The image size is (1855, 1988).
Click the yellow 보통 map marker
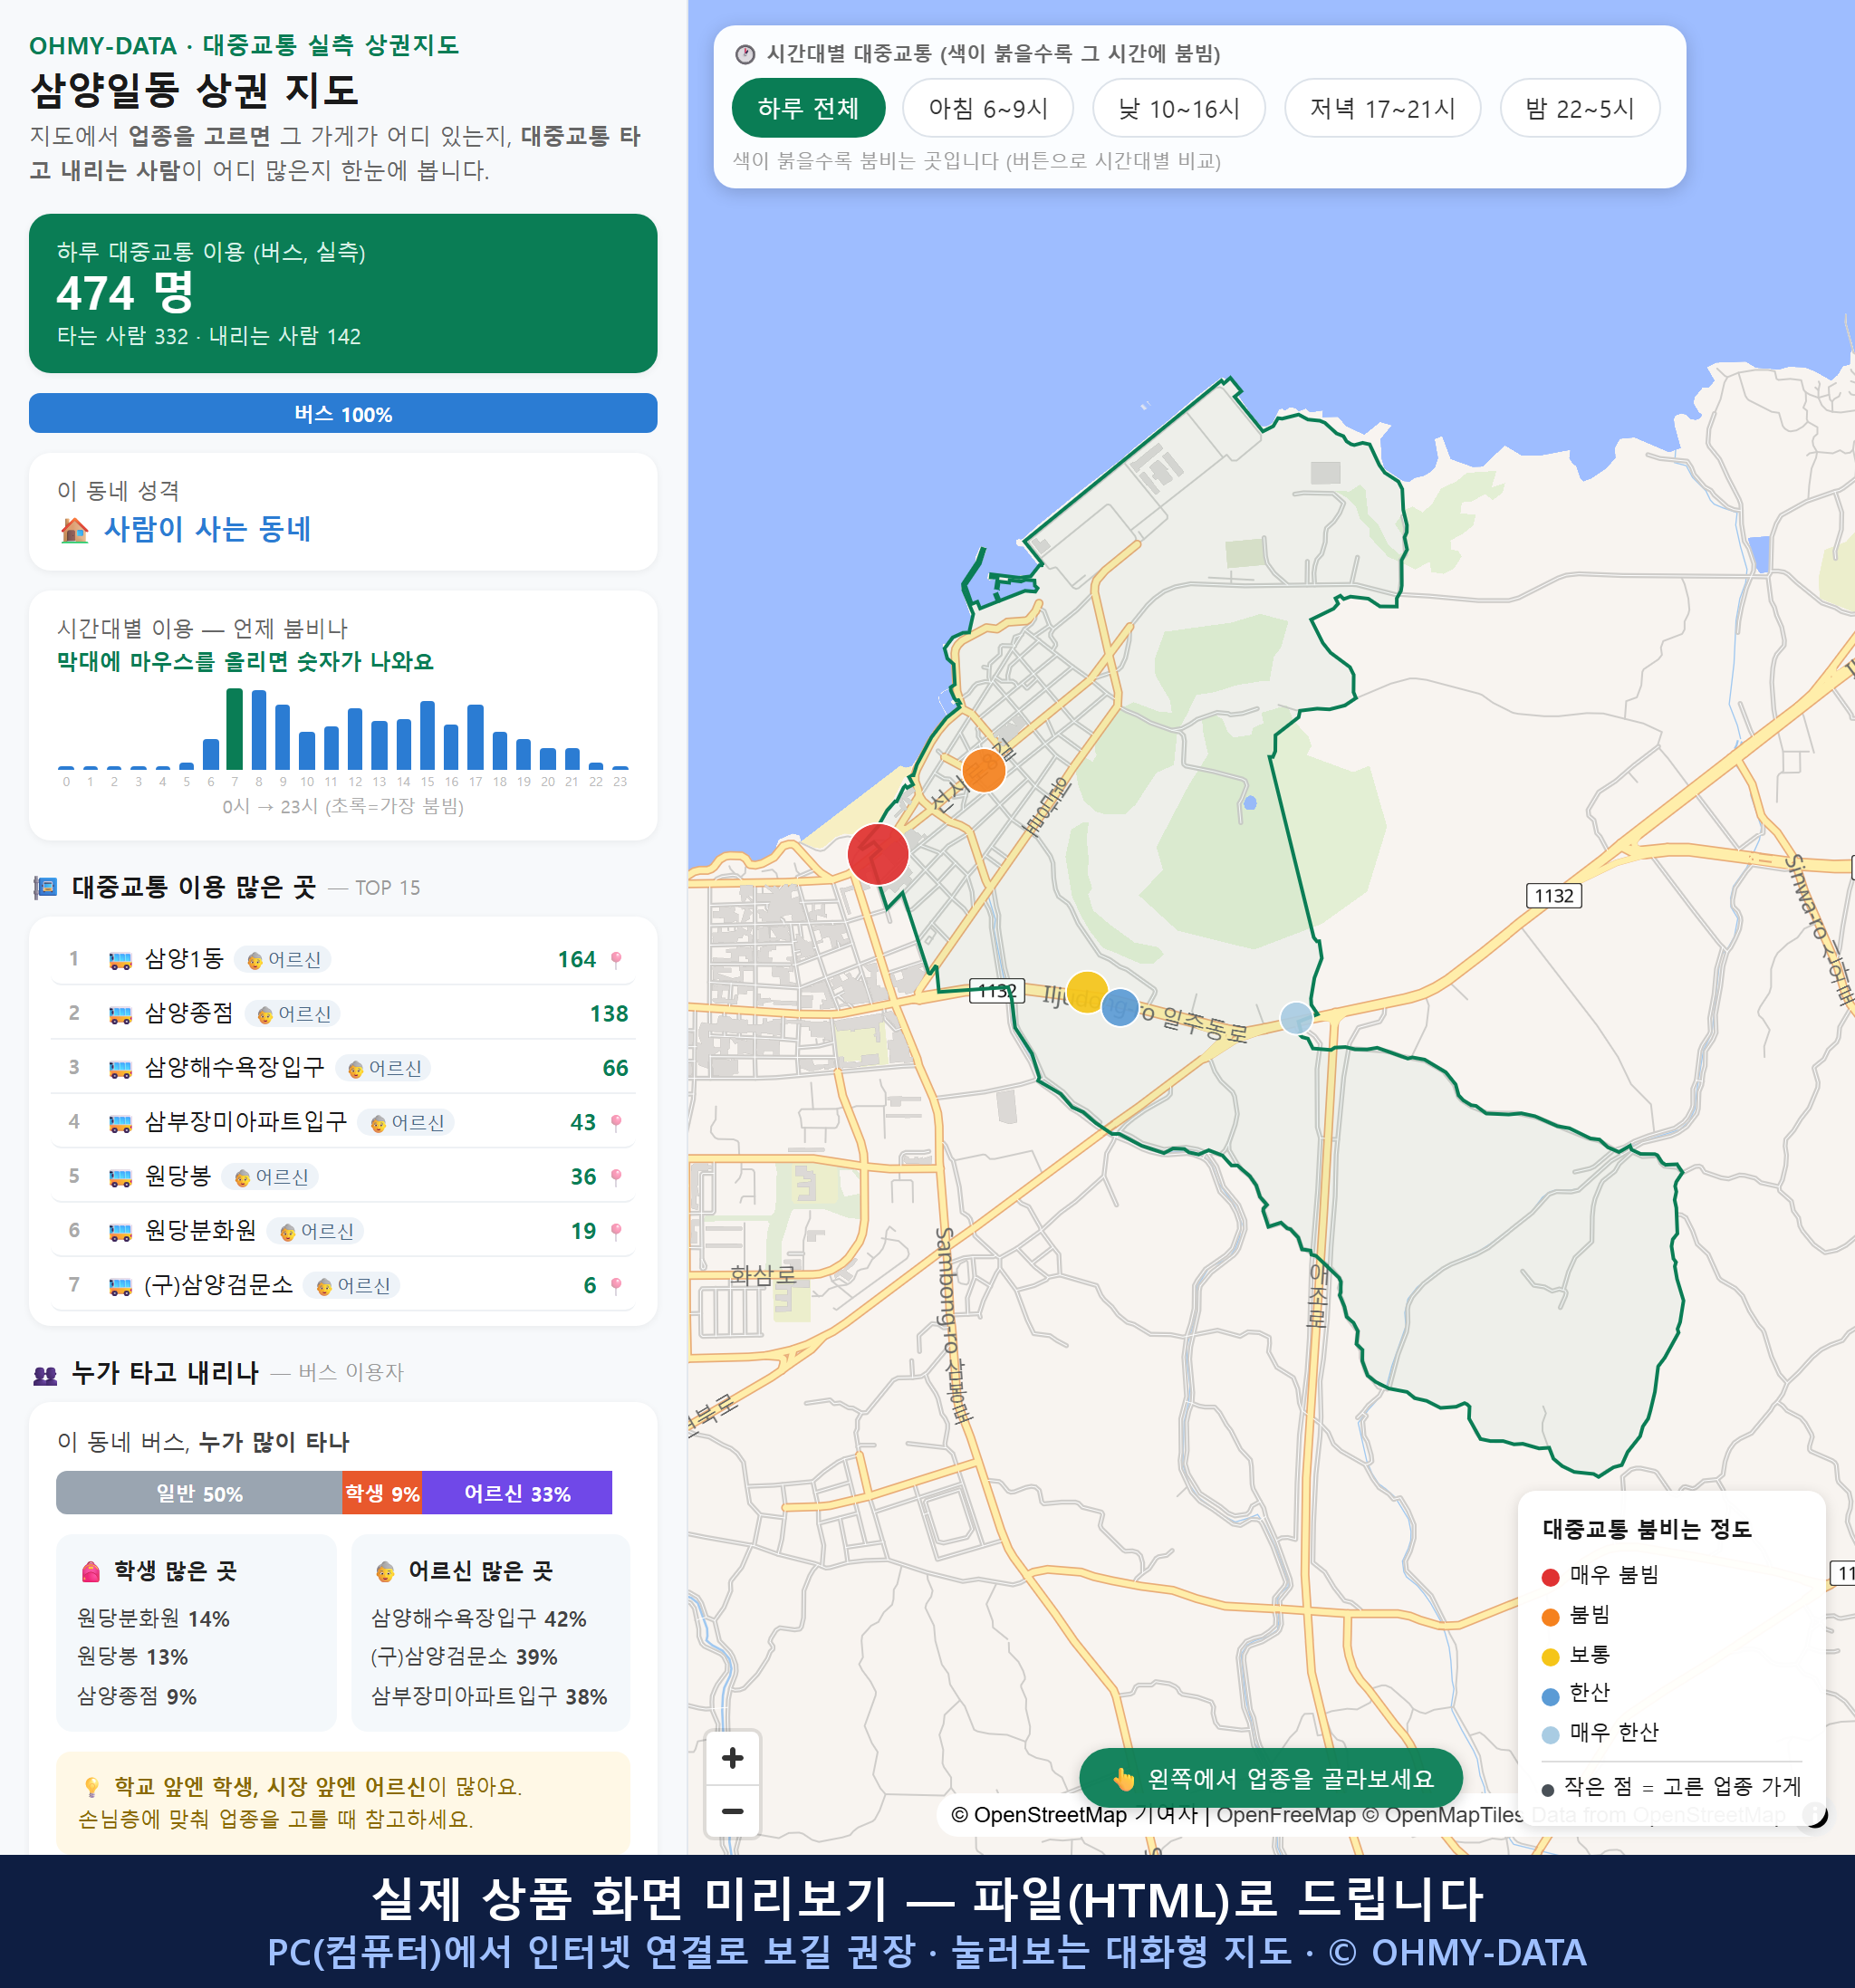pyautogui.click(x=1086, y=992)
